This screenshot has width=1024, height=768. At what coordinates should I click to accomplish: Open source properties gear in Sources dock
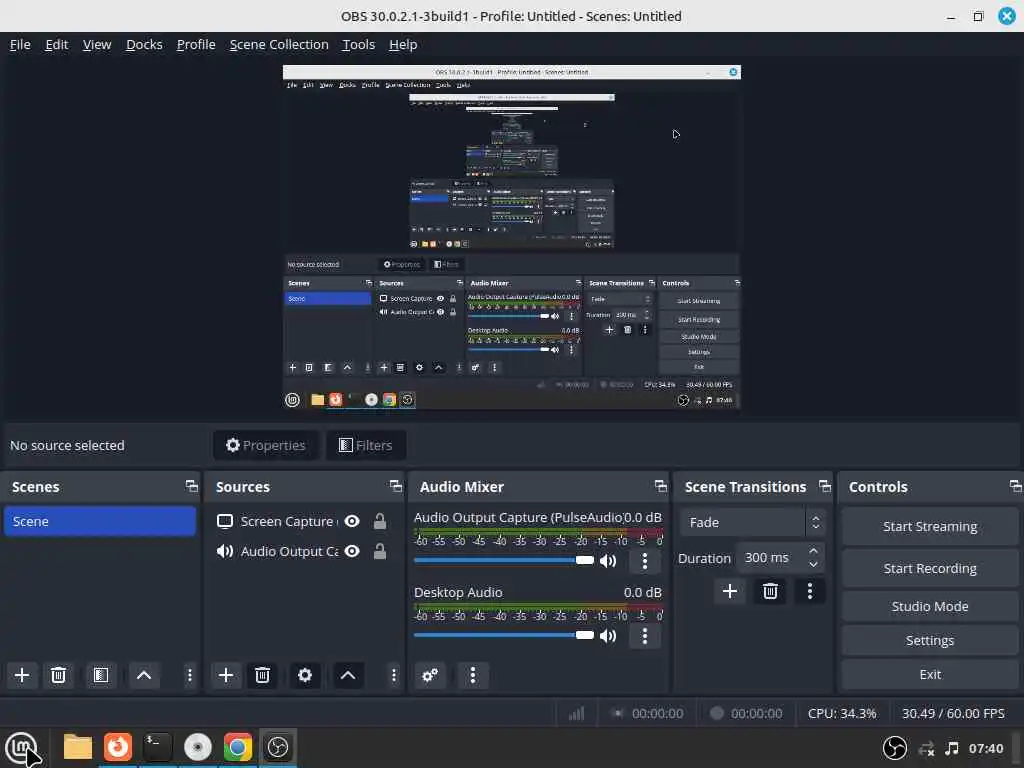pyautogui.click(x=304, y=675)
